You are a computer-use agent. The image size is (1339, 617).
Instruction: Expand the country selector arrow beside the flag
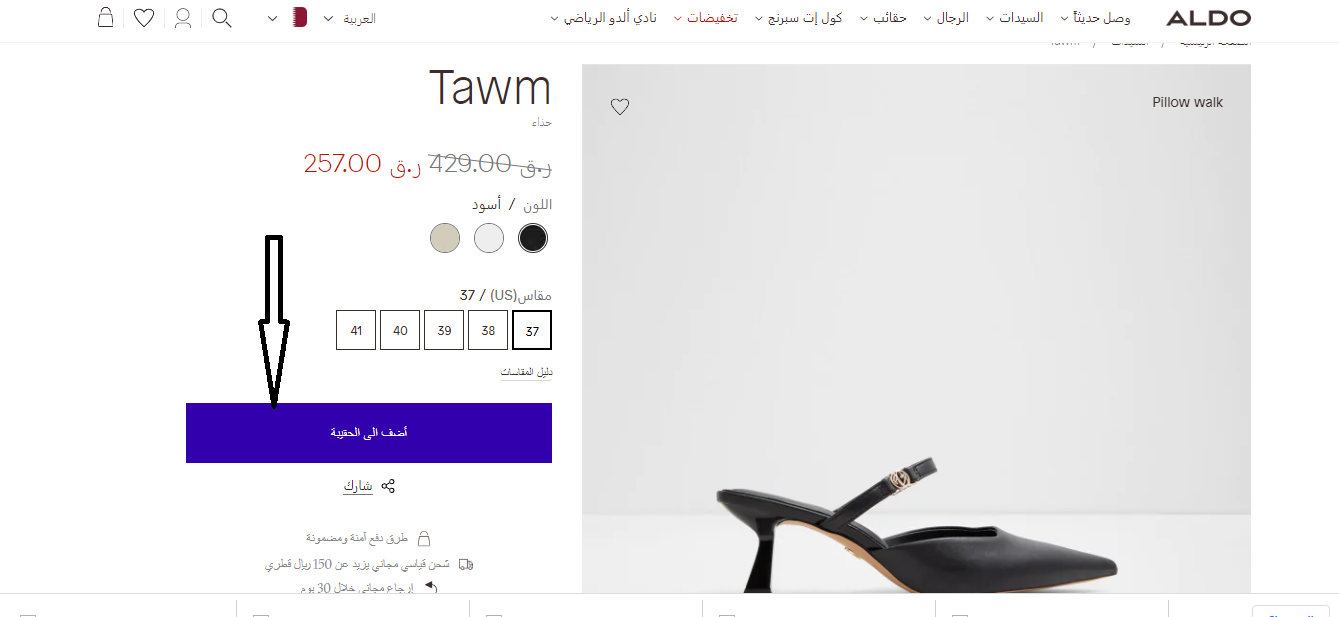274,18
